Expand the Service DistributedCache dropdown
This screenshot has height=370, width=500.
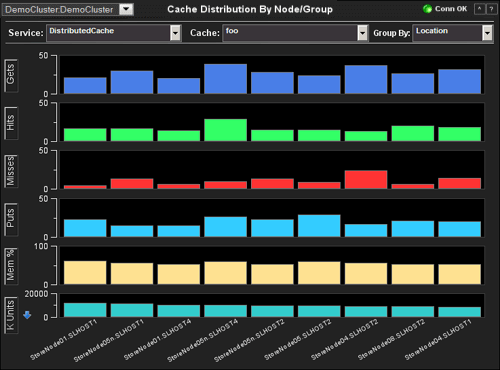click(175, 33)
